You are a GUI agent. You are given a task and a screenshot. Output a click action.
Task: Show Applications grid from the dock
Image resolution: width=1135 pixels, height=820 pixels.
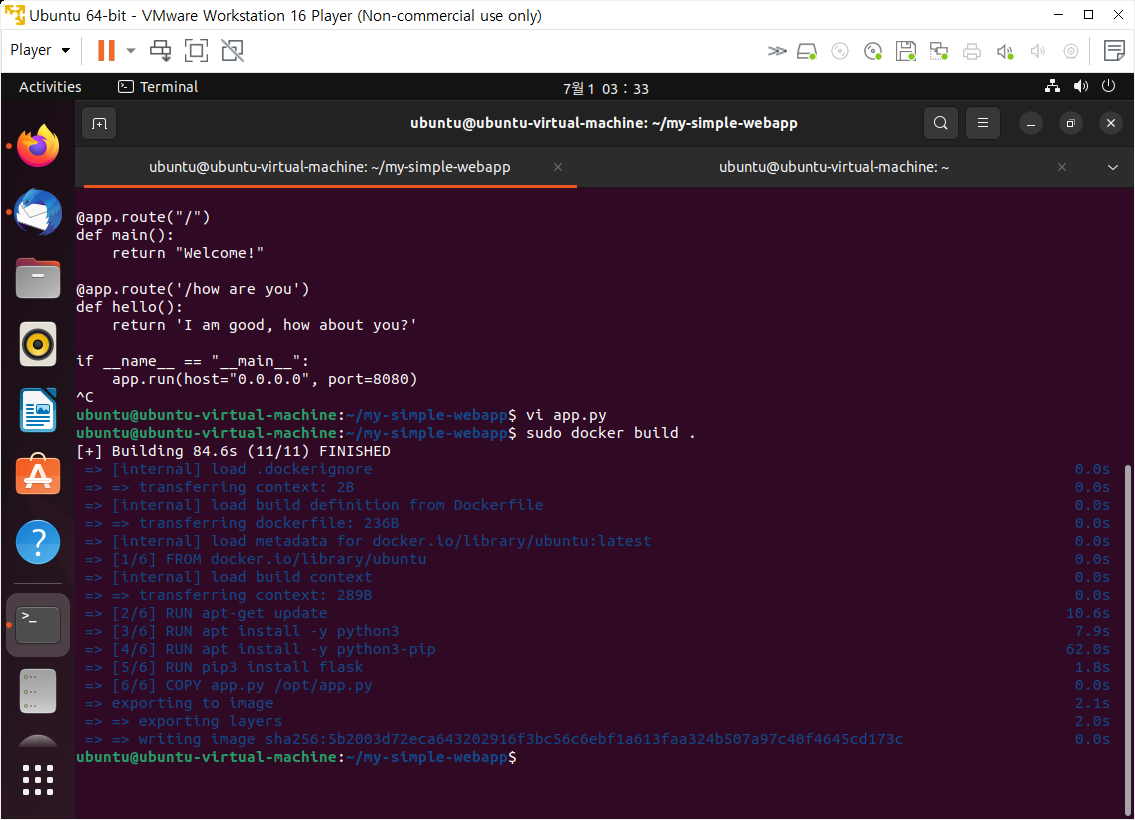[x=38, y=780]
